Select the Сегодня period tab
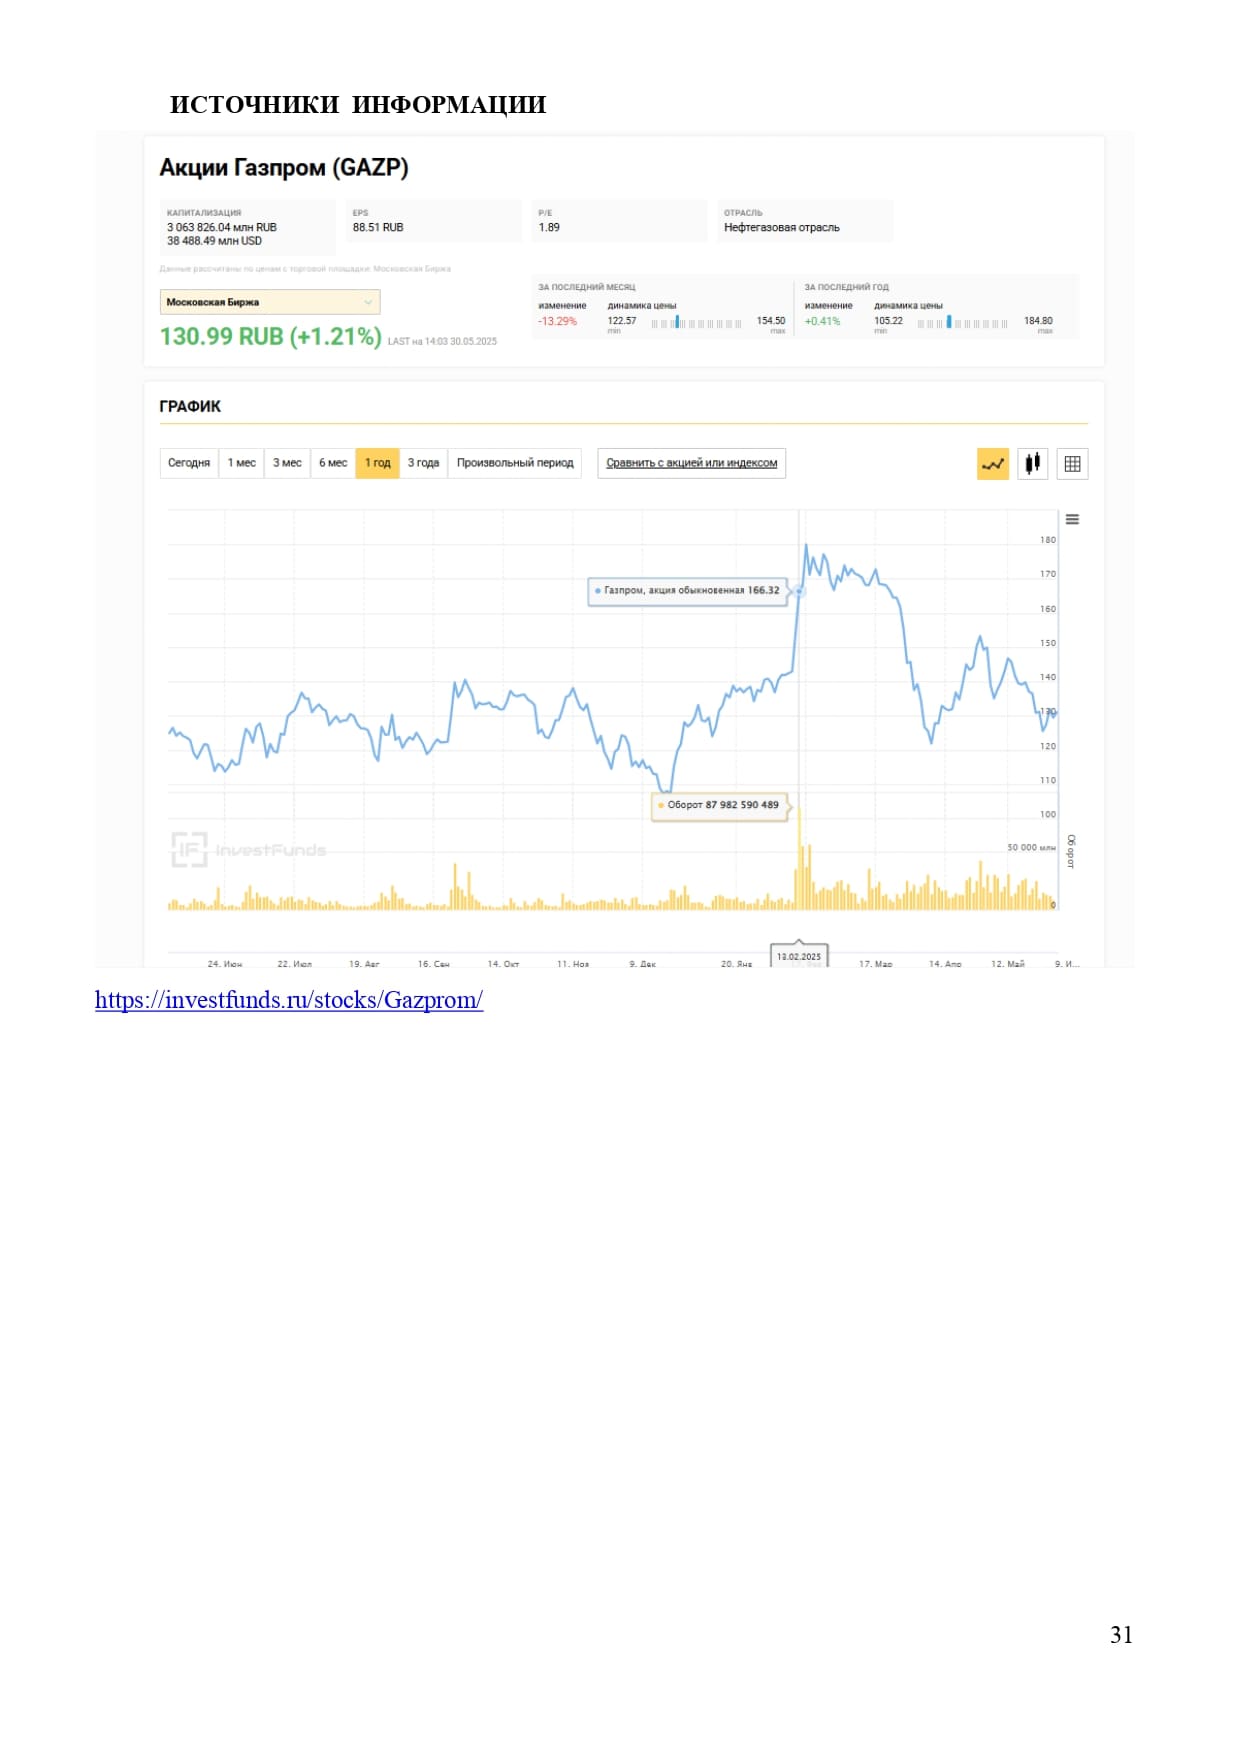 [x=189, y=463]
